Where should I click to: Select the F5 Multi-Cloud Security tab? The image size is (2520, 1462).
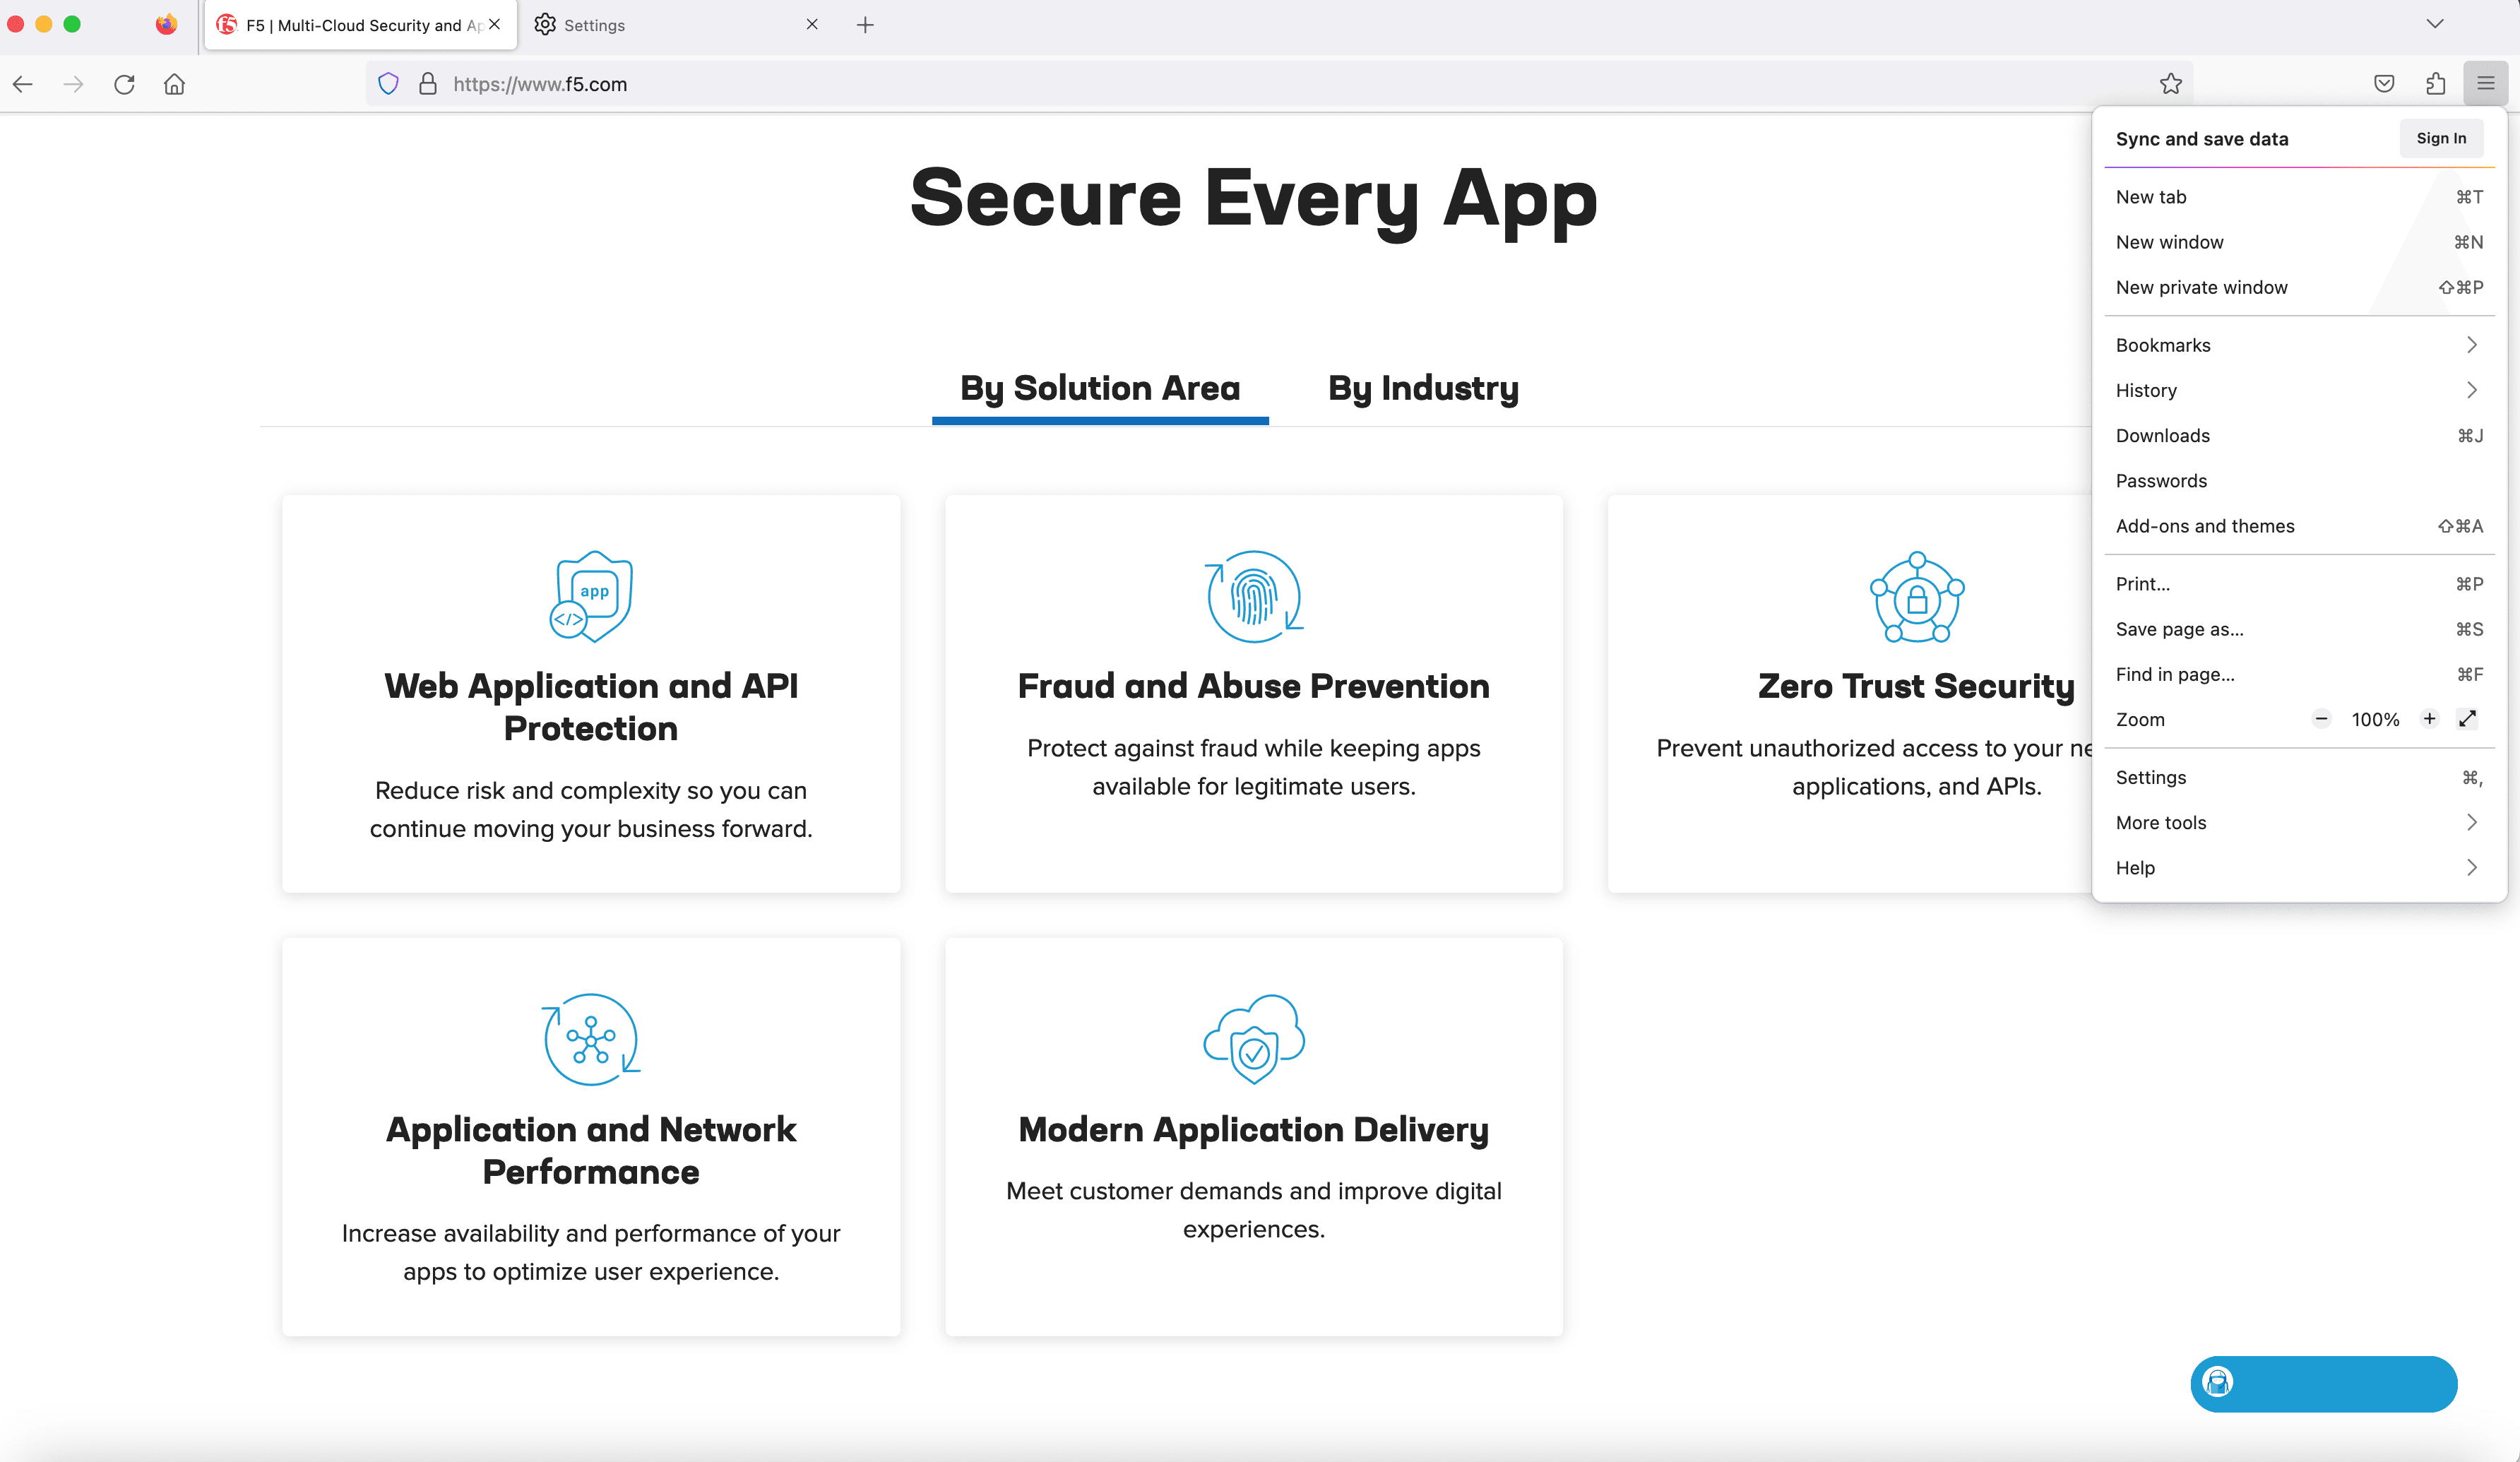coord(360,25)
